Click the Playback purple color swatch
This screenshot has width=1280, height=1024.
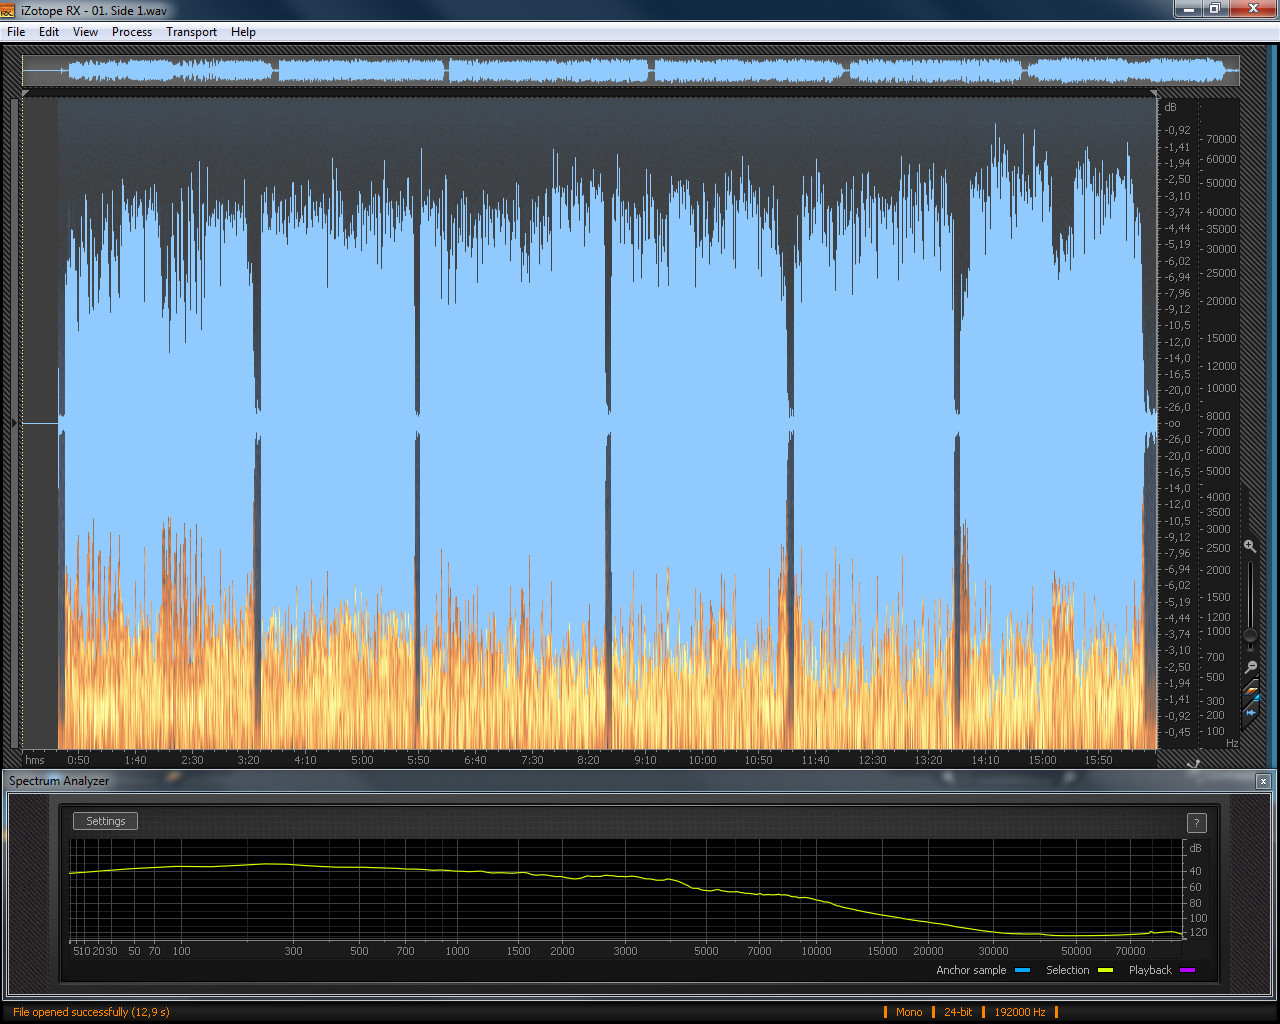tap(1187, 970)
